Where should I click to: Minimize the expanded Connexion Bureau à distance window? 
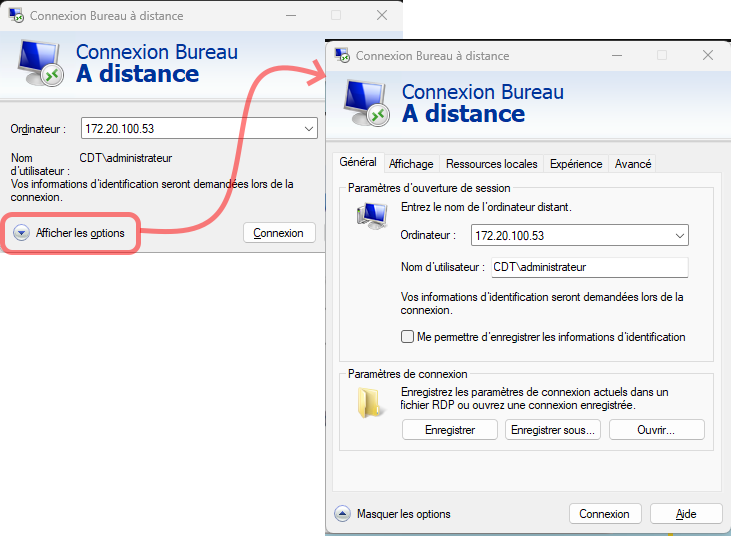(617, 55)
